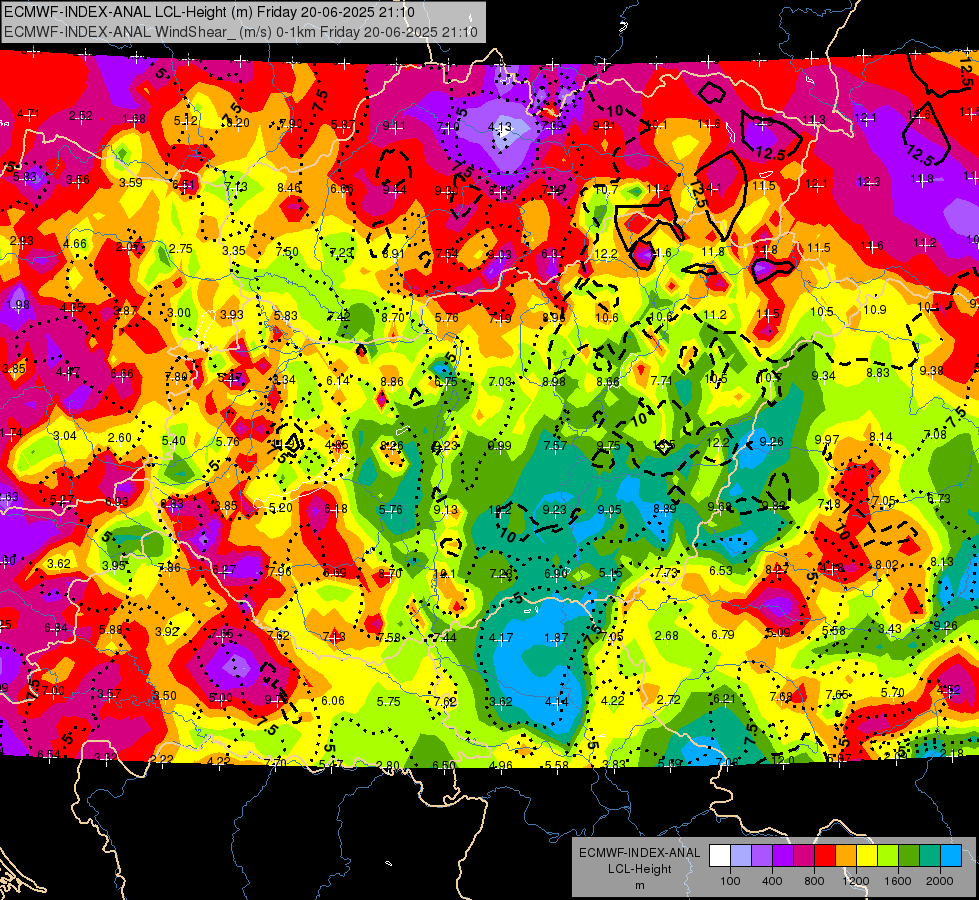Click the wind shear value 2.72

click(669, 700)
